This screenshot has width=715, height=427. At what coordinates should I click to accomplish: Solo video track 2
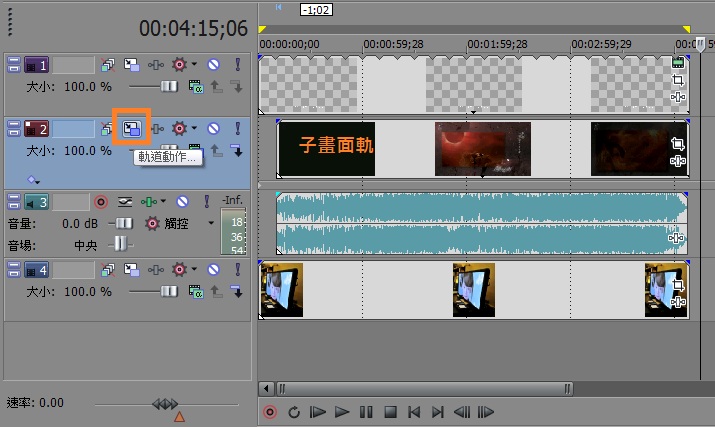(x=238, y=128)
